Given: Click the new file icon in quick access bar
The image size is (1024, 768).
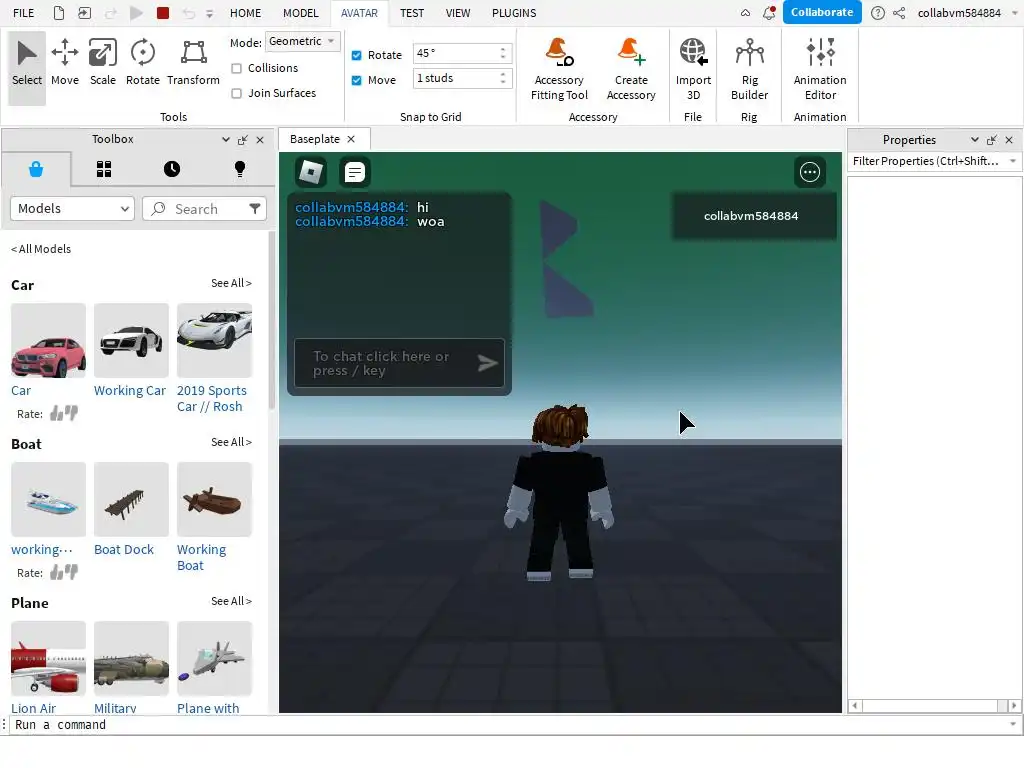Looking at the screenshot, I should click(59, 12).
